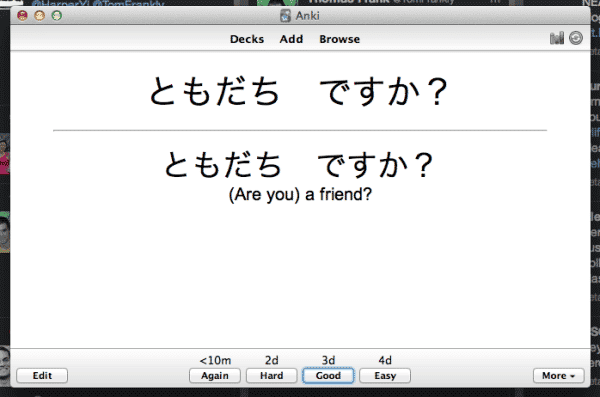Answer the card with Again
This screenshot has width=600, height=397.
click(215, 376)
